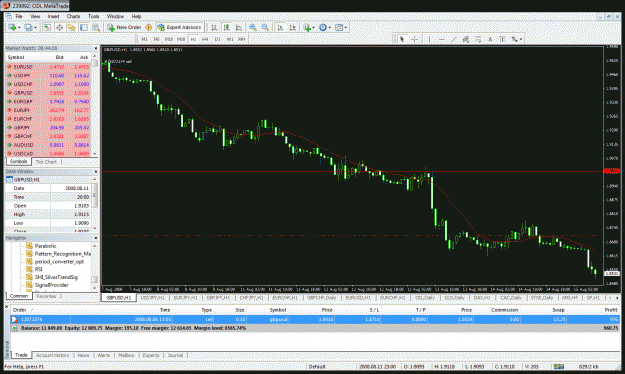Open the Indicators list icon
This screenshot has height=374, width=625.
tap(307, 27)
